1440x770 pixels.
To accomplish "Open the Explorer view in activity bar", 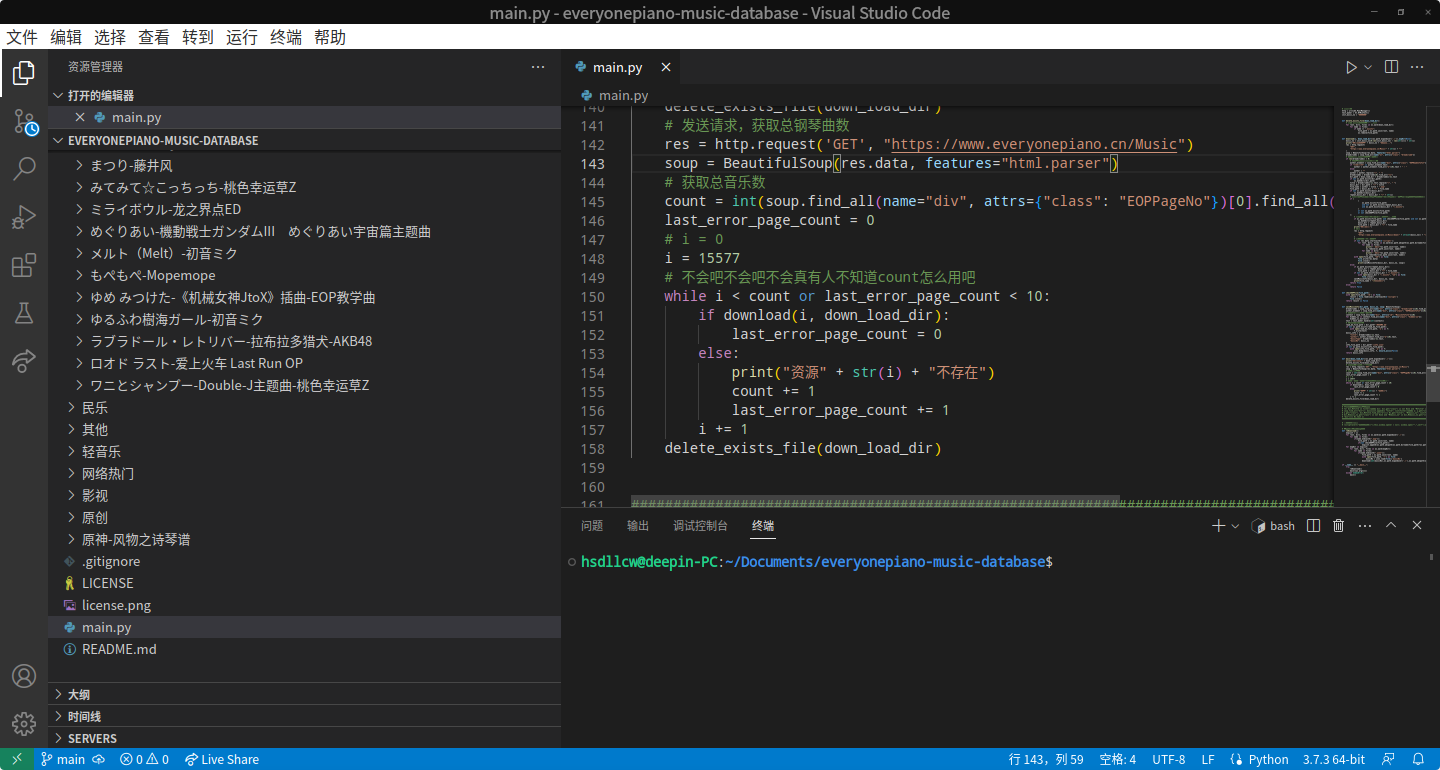I will click(24, 73).
